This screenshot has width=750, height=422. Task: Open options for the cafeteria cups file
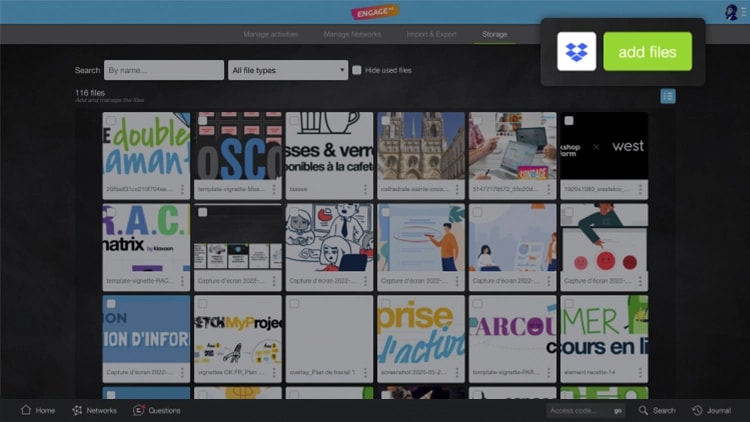[365, 189]
